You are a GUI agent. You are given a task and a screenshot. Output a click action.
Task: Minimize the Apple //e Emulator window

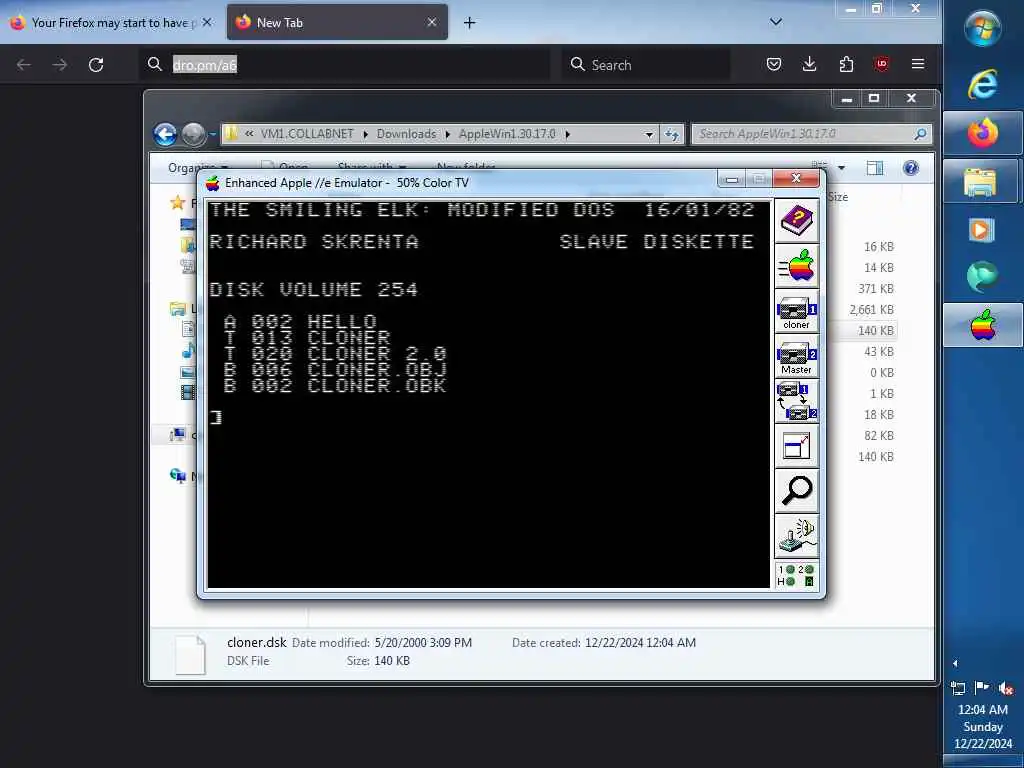731,179
